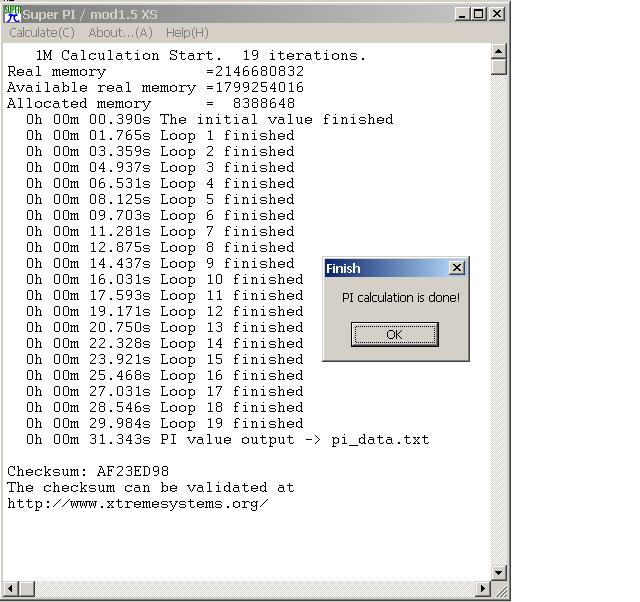
Task: Click the http://www.xtremesystems.org/ text
Action: 138,503
